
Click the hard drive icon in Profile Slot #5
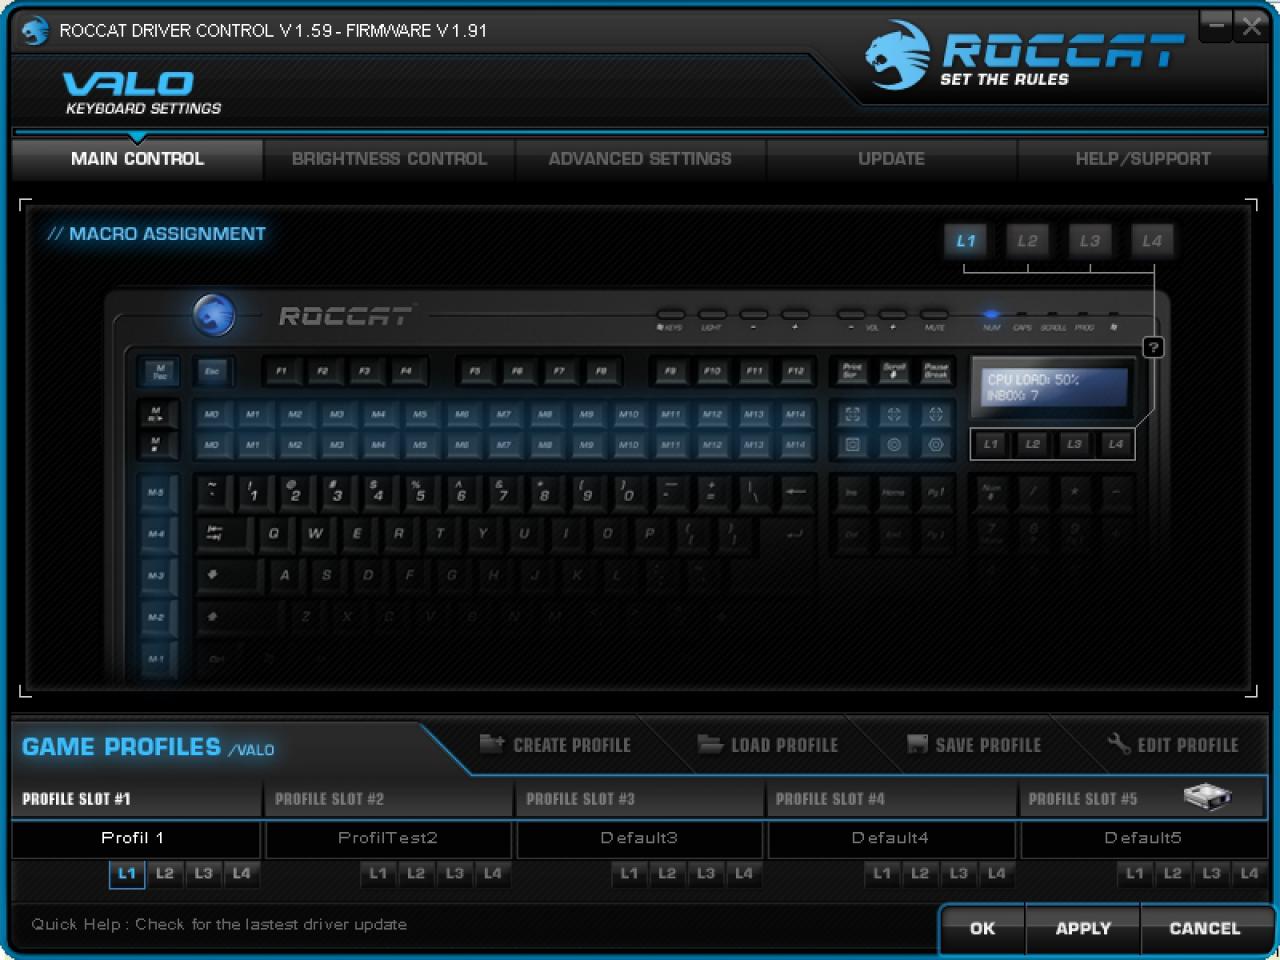1207,797
